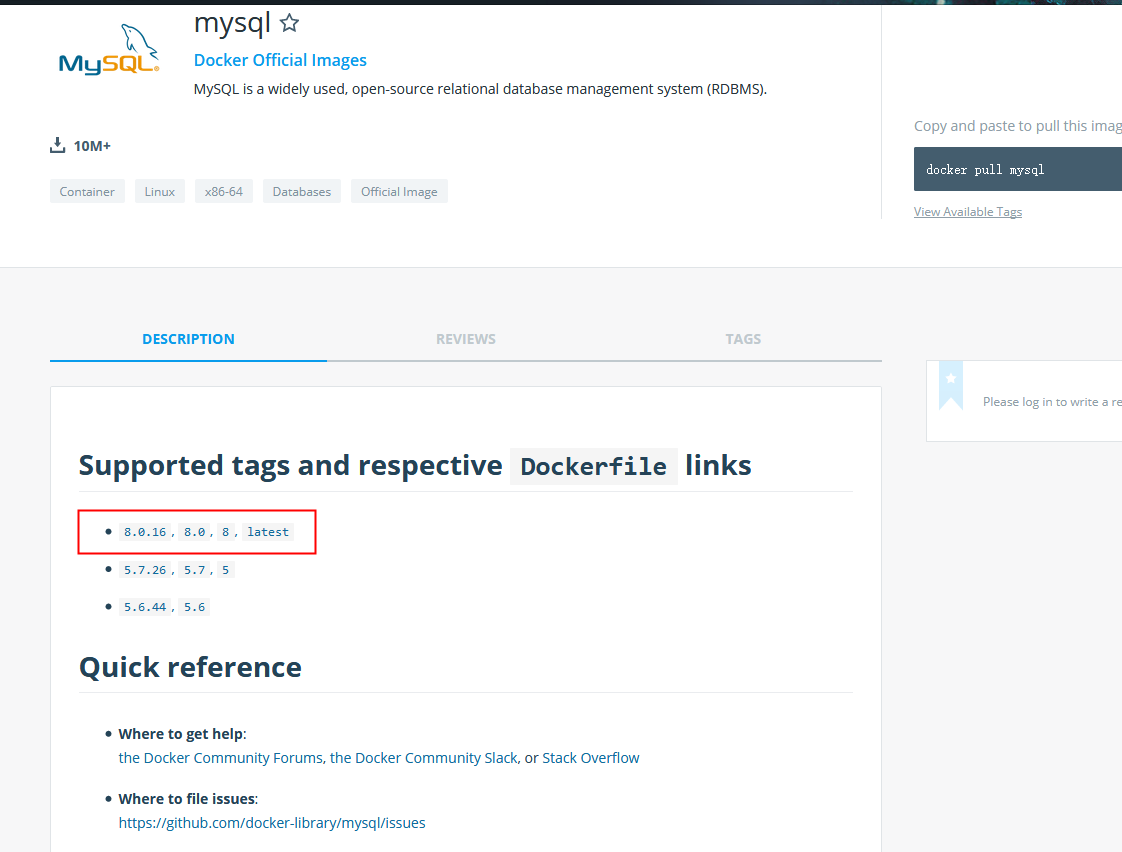
Task: Open the 8.0.16 Dockerfile link
Action: click(x=145, y=532)
